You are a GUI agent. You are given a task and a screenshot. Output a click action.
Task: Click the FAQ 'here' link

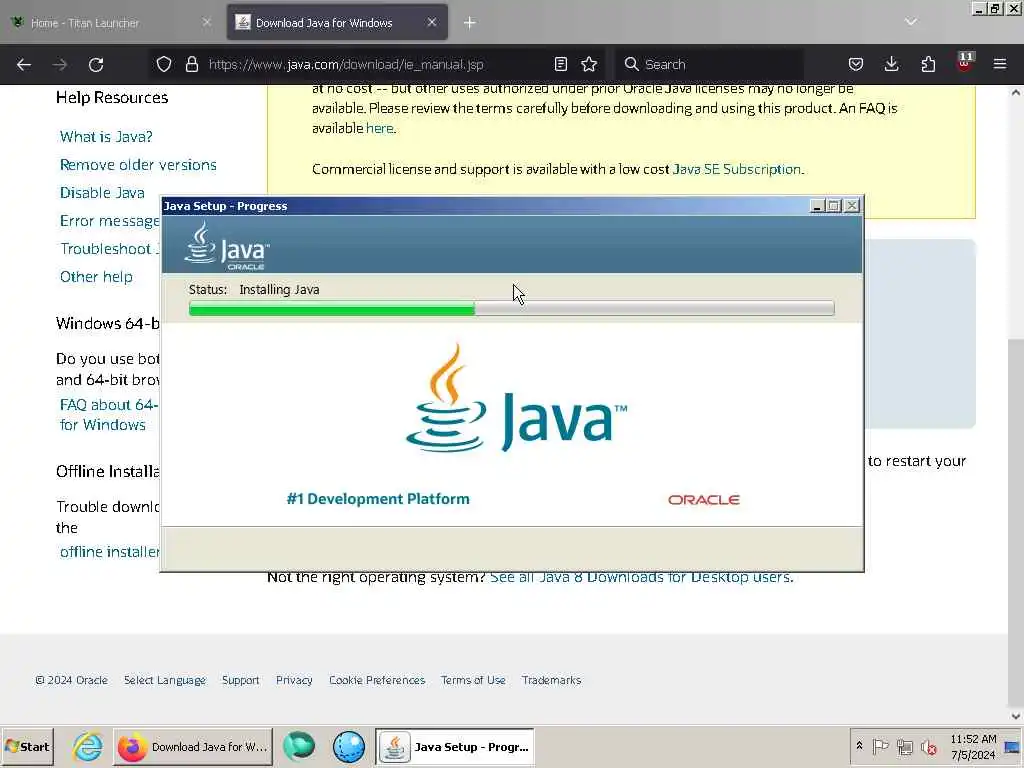[x=379, y=128]
